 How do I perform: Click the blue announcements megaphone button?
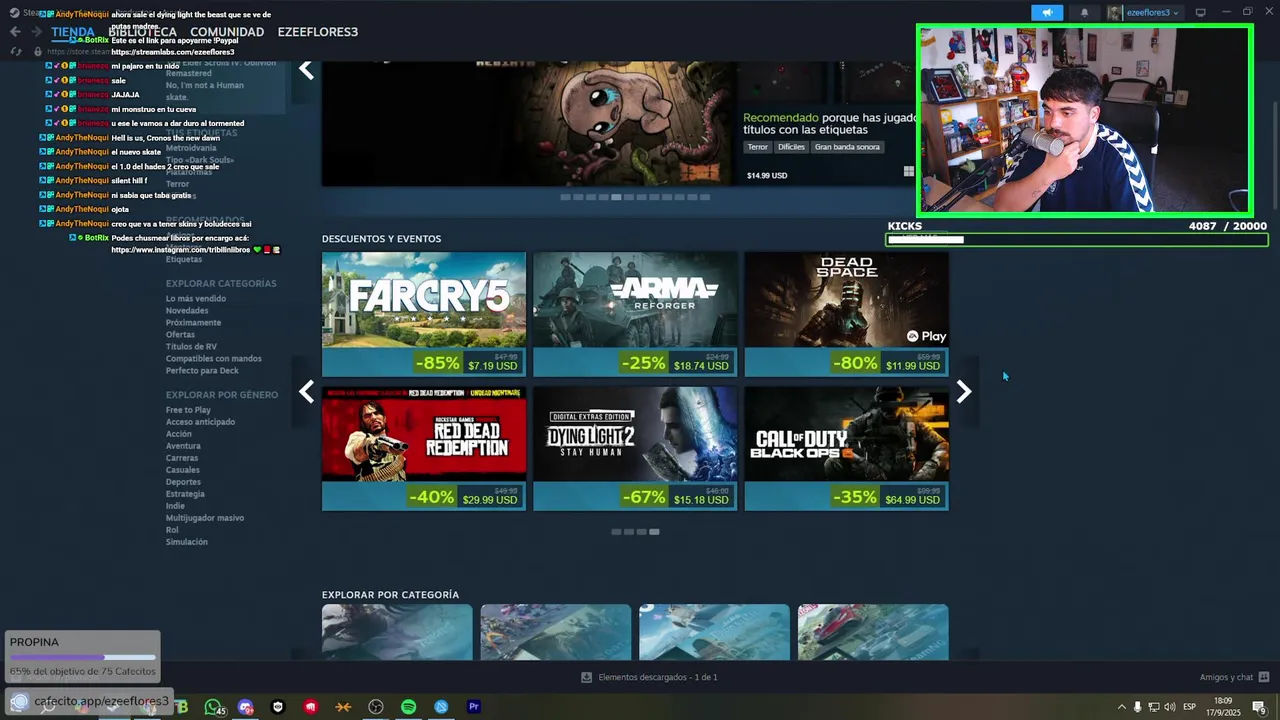tap(1047, 13)
